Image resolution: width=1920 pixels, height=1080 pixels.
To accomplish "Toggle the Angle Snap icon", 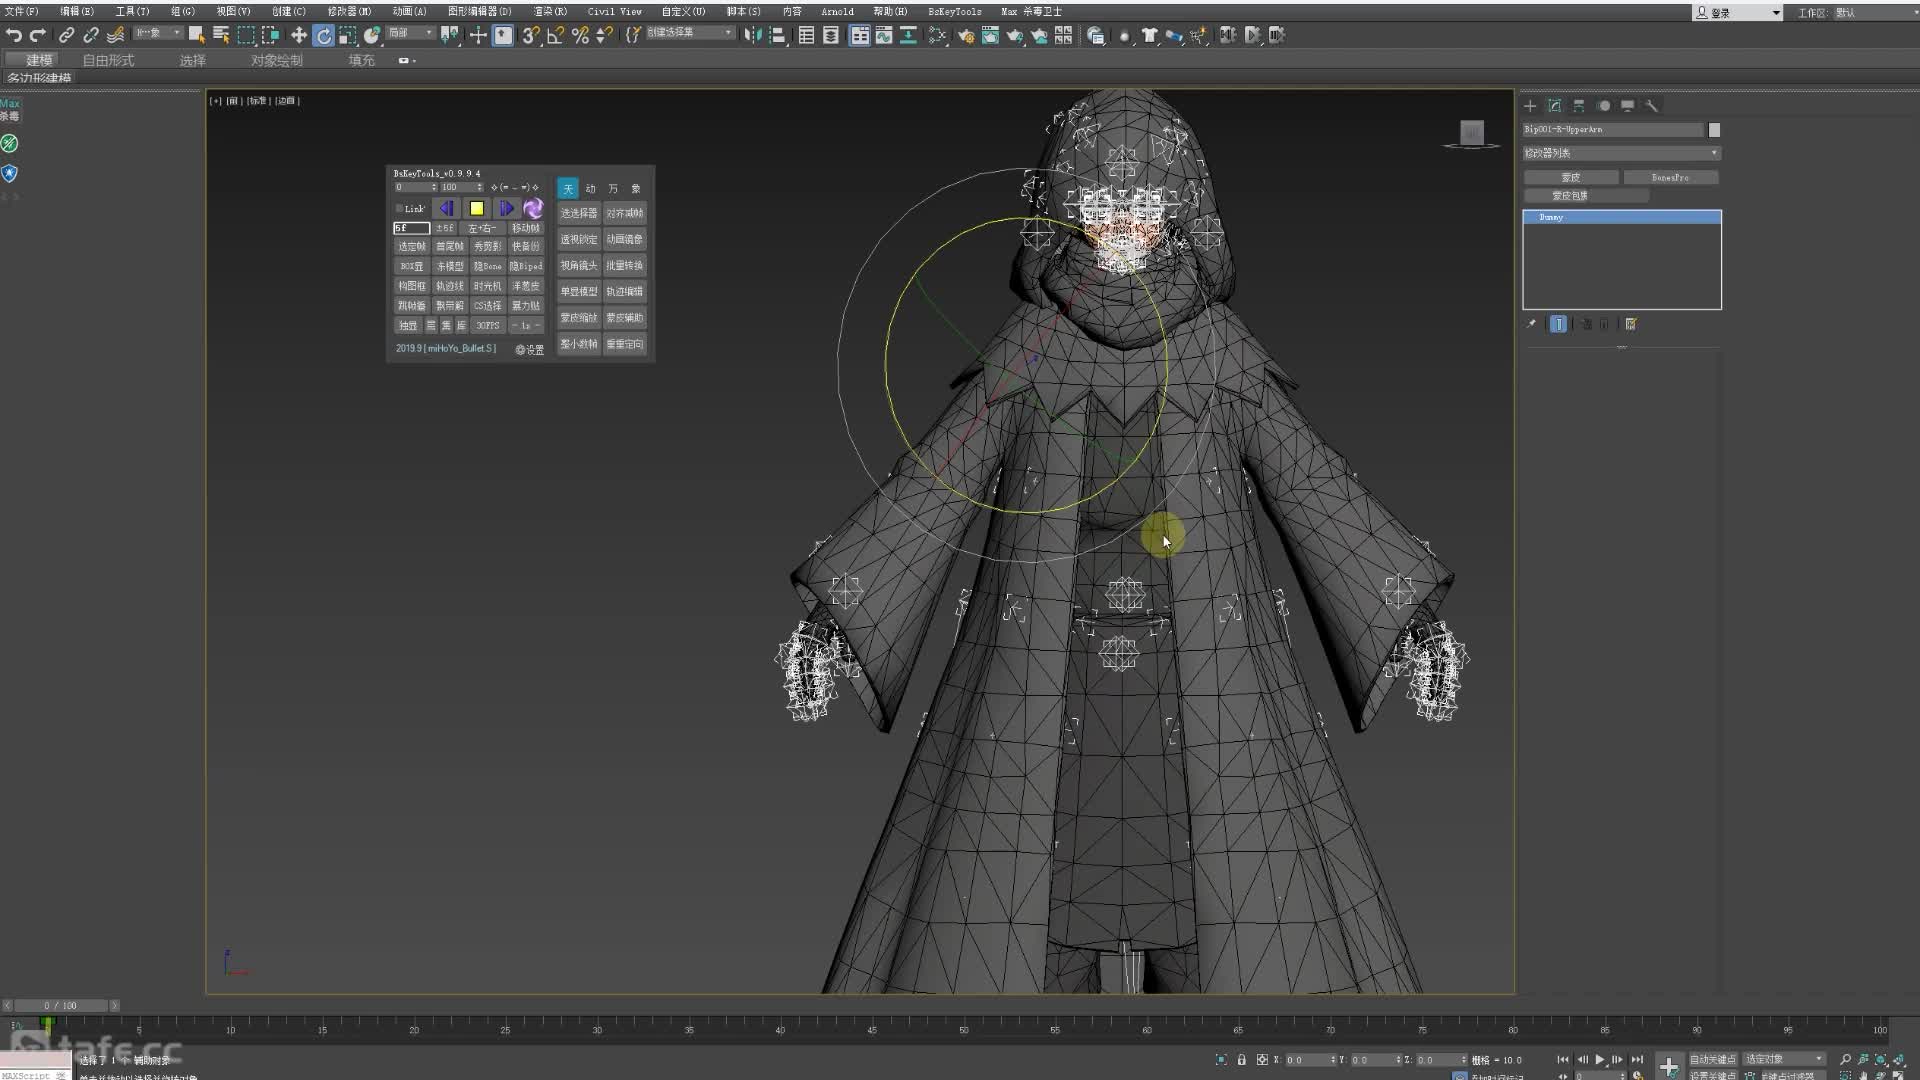I will click(555, 35).
